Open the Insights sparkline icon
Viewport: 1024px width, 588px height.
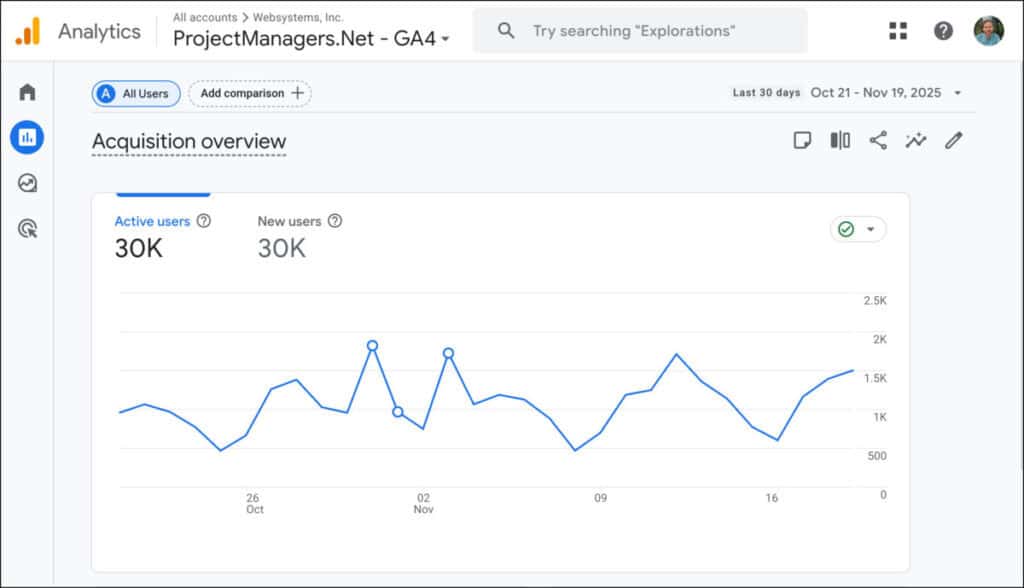click(x=916, y=141)
